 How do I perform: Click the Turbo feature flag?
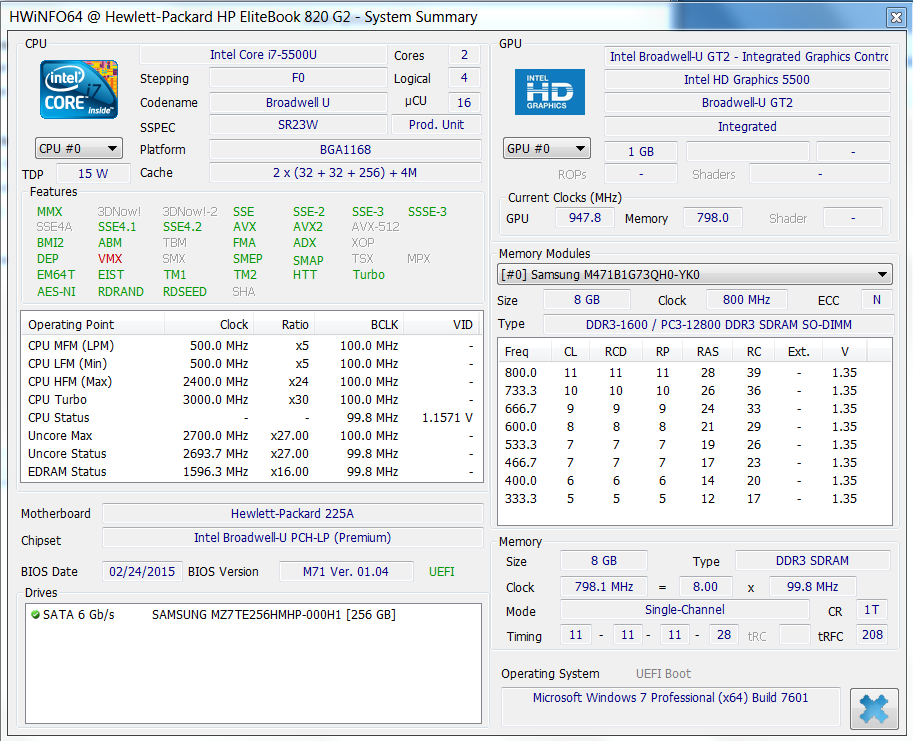369,275
